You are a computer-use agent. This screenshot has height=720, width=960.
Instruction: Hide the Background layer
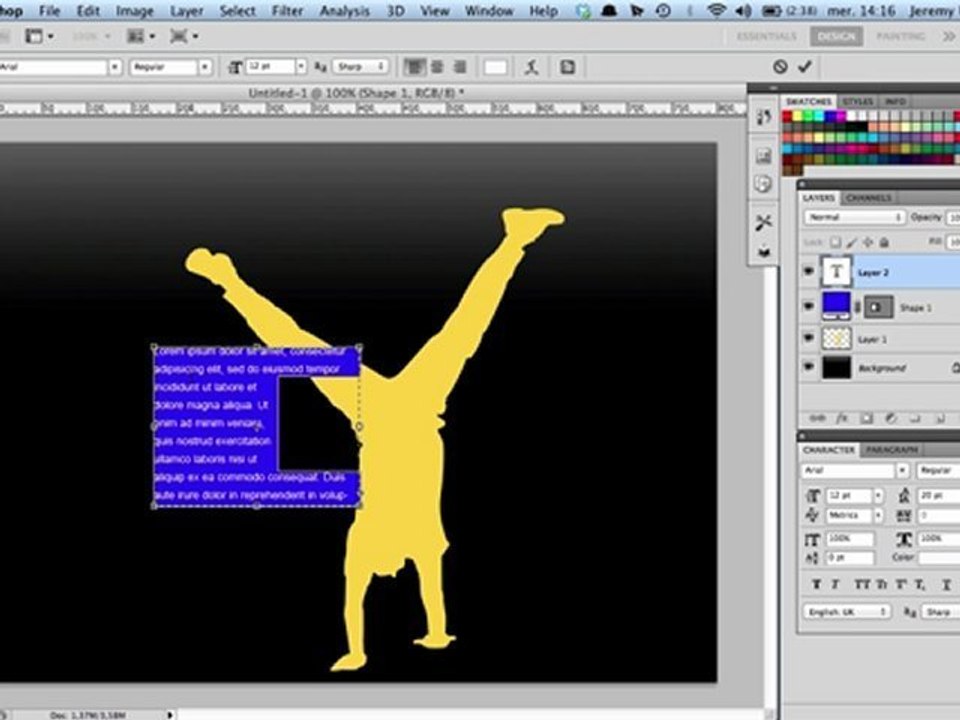pyautogui.click(x=808, y=367)
